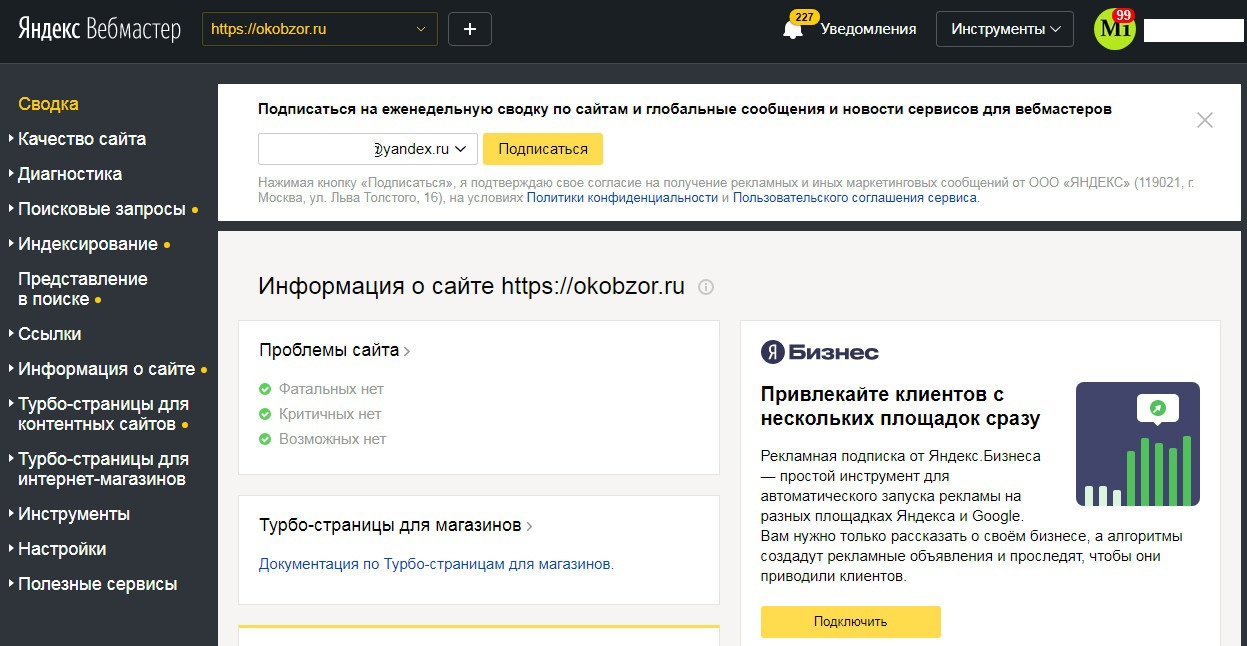Screen dimensions: 1247x646
Task: Click the 227 notifications count badge
Action: (804, 17)
